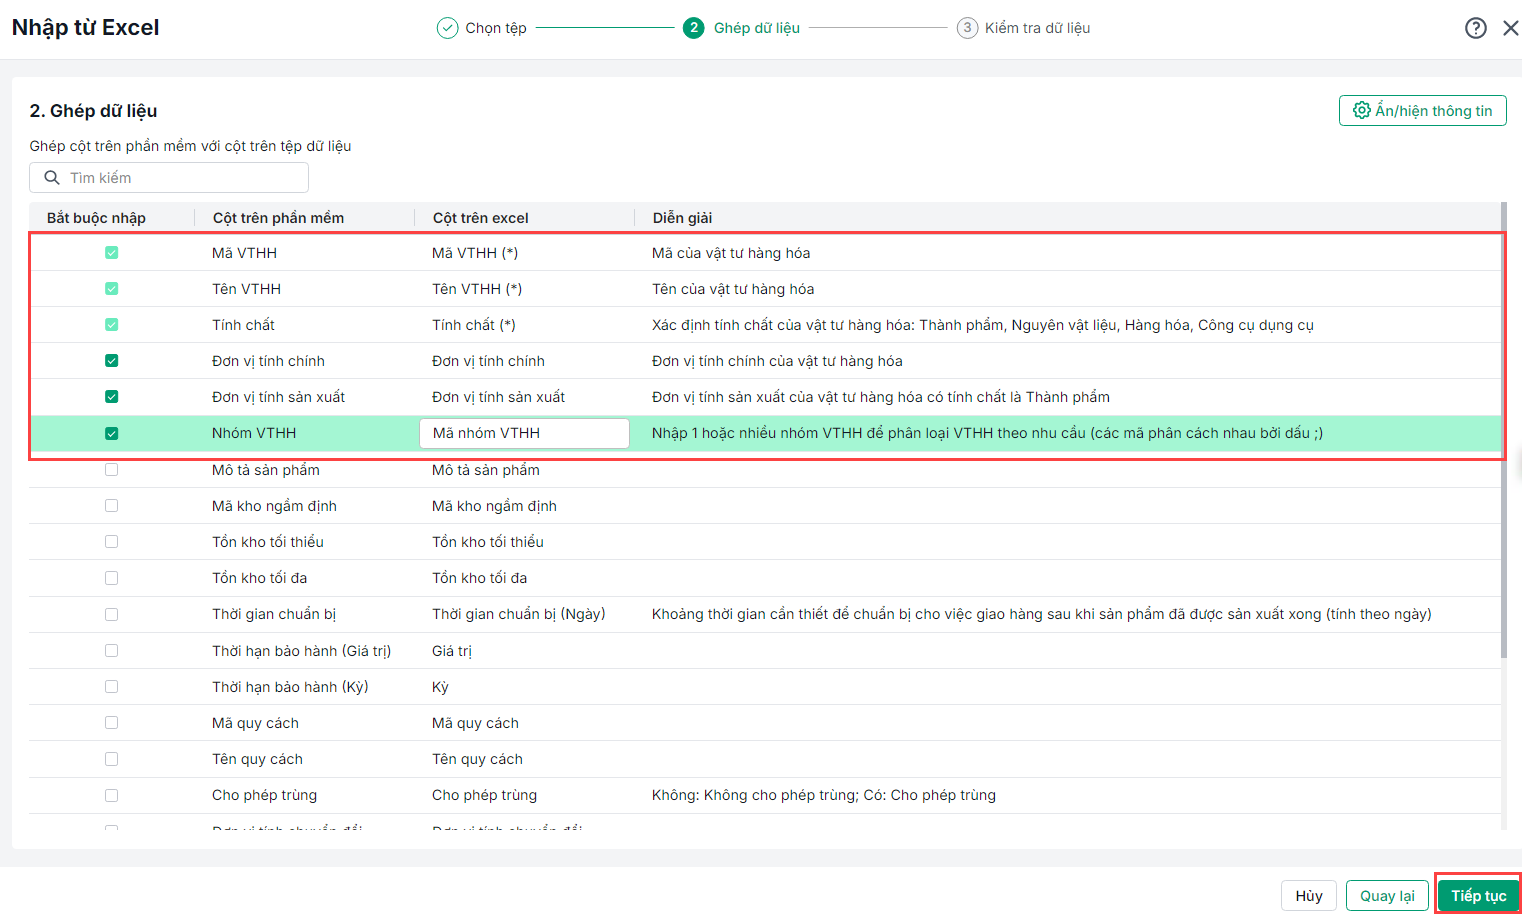Go to the Kiểm tra dữ liệu step

[1037, 28]
